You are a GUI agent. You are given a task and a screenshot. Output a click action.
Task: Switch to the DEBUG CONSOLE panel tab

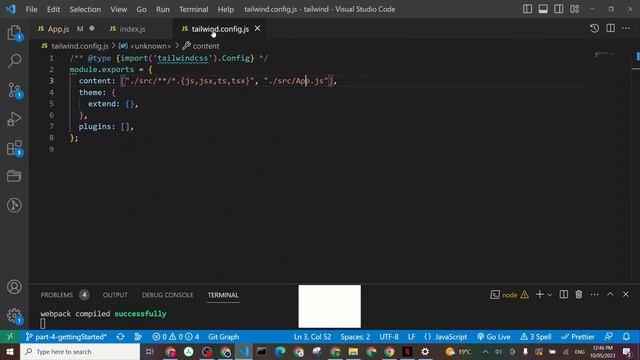[x=167, y=295]
